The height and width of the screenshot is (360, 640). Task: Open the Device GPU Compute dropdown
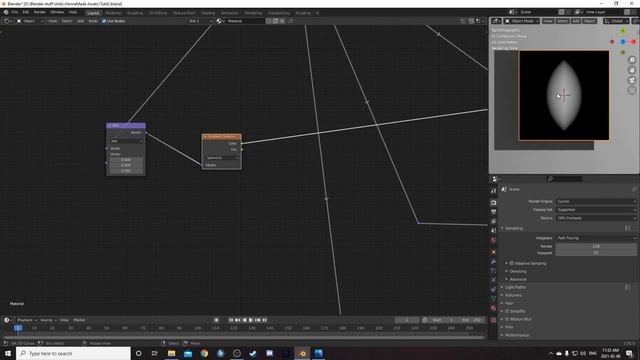[x=596, y=218]
